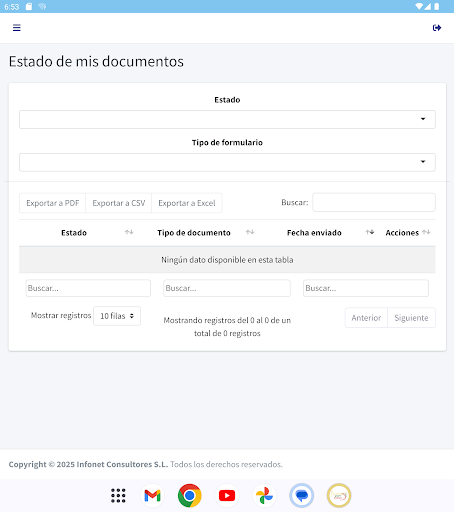Click the logout icon
454x512 pixels.
437,28
